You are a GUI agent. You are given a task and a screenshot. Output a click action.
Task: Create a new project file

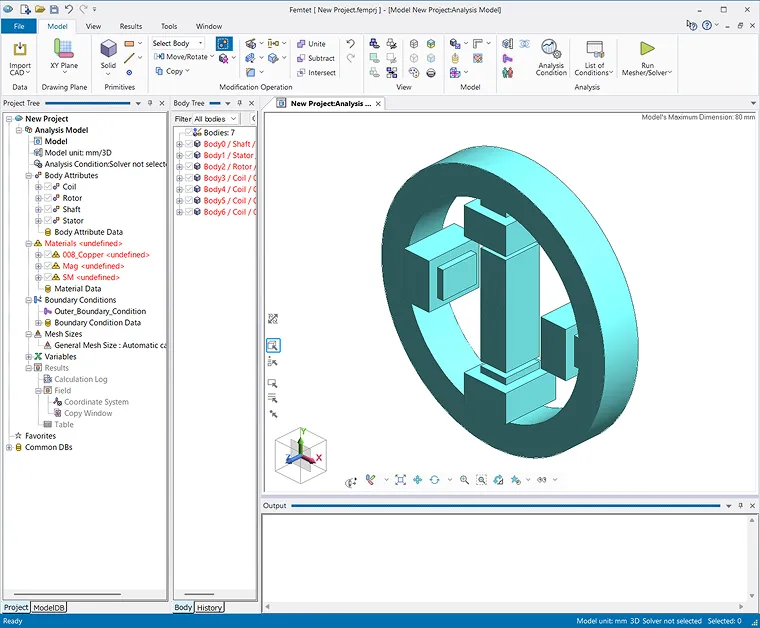coord(25,9)
